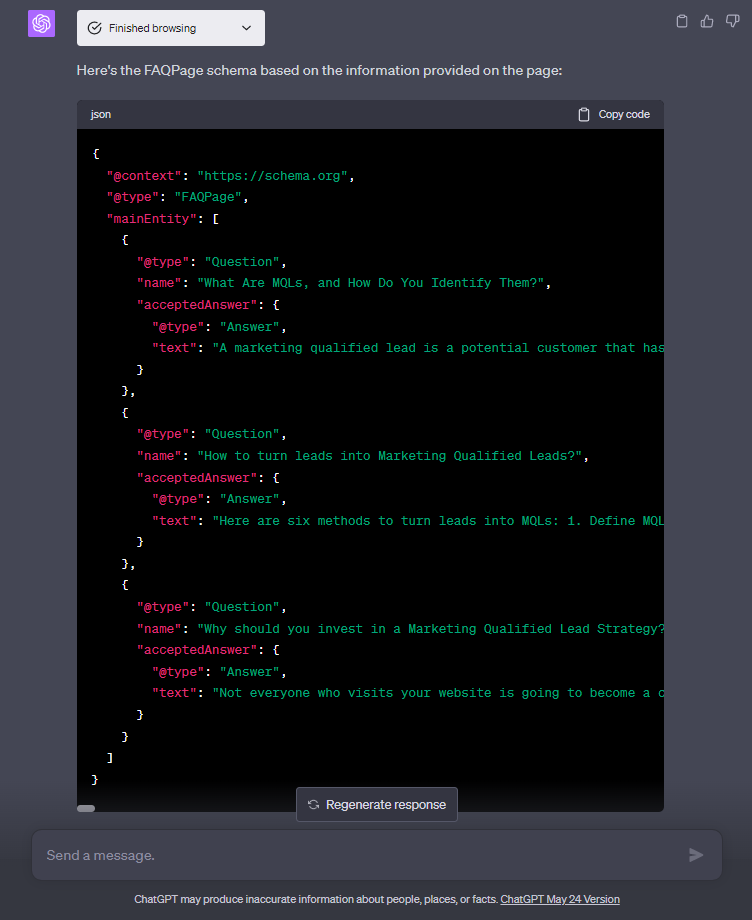
Task: Click the "How to turn leads" question text
Action: point(392,456)
